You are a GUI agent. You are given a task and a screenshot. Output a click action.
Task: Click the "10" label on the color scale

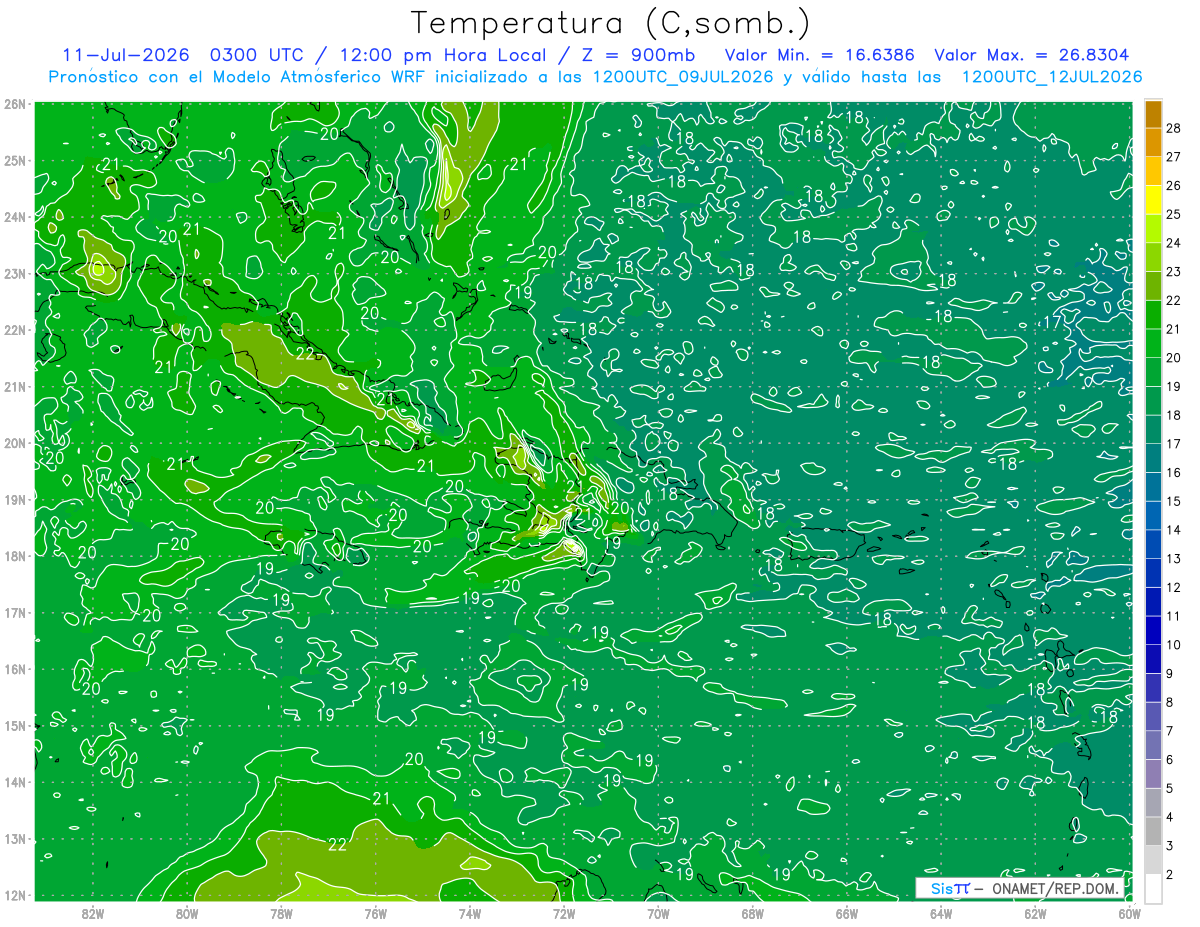(x=1174, y=645)
